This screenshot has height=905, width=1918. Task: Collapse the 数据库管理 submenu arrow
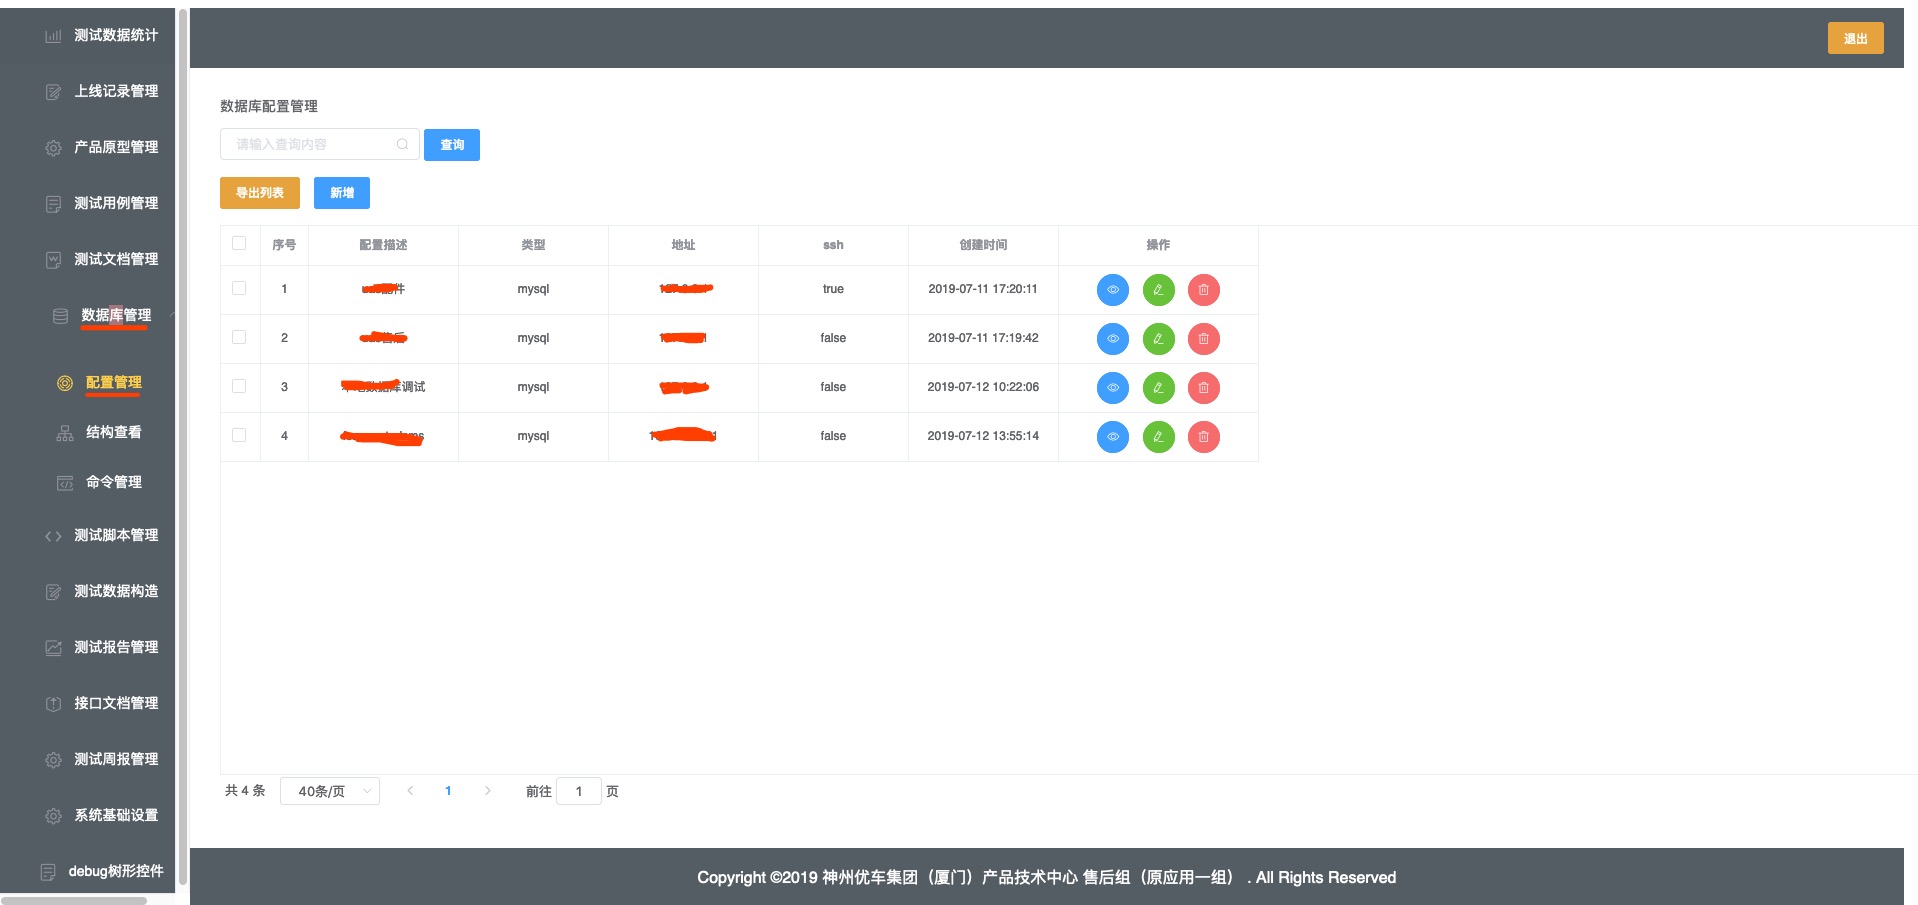[172, 315]
